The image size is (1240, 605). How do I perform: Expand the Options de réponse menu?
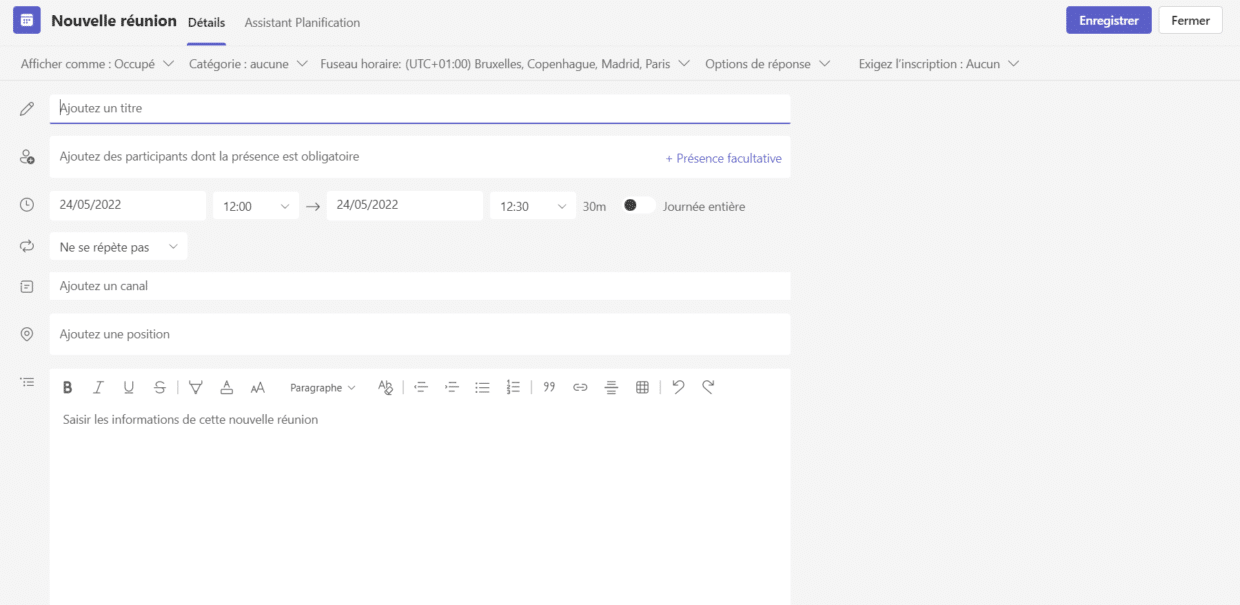[767, 64]
